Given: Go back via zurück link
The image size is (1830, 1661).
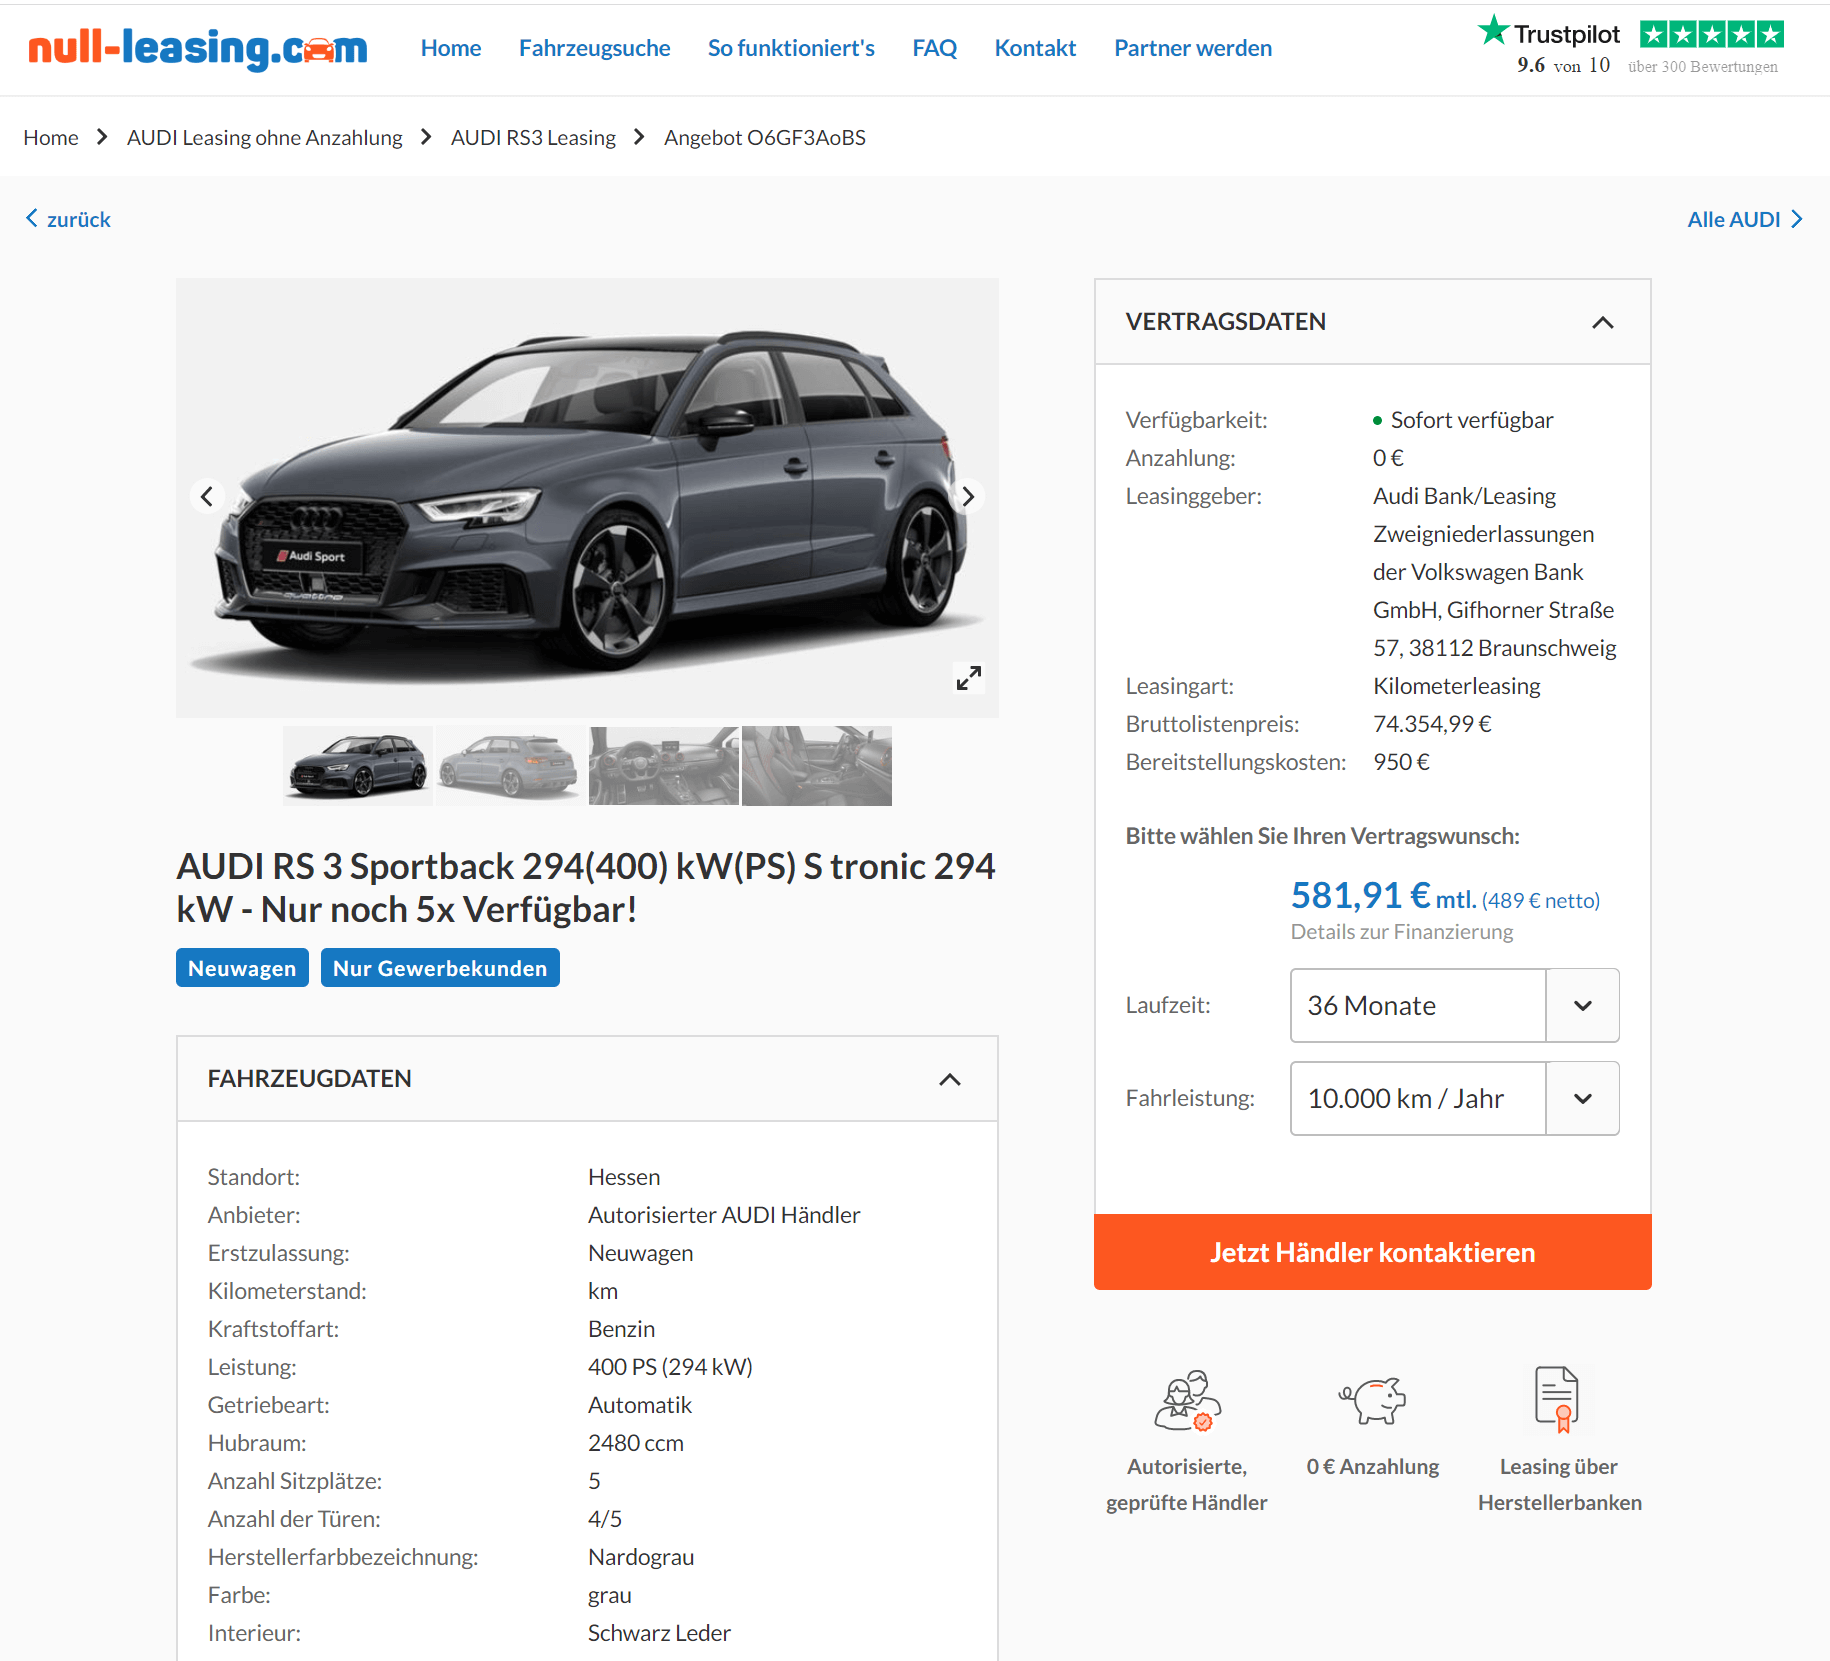Looking at the screenshot, I should tap(68, 219).
